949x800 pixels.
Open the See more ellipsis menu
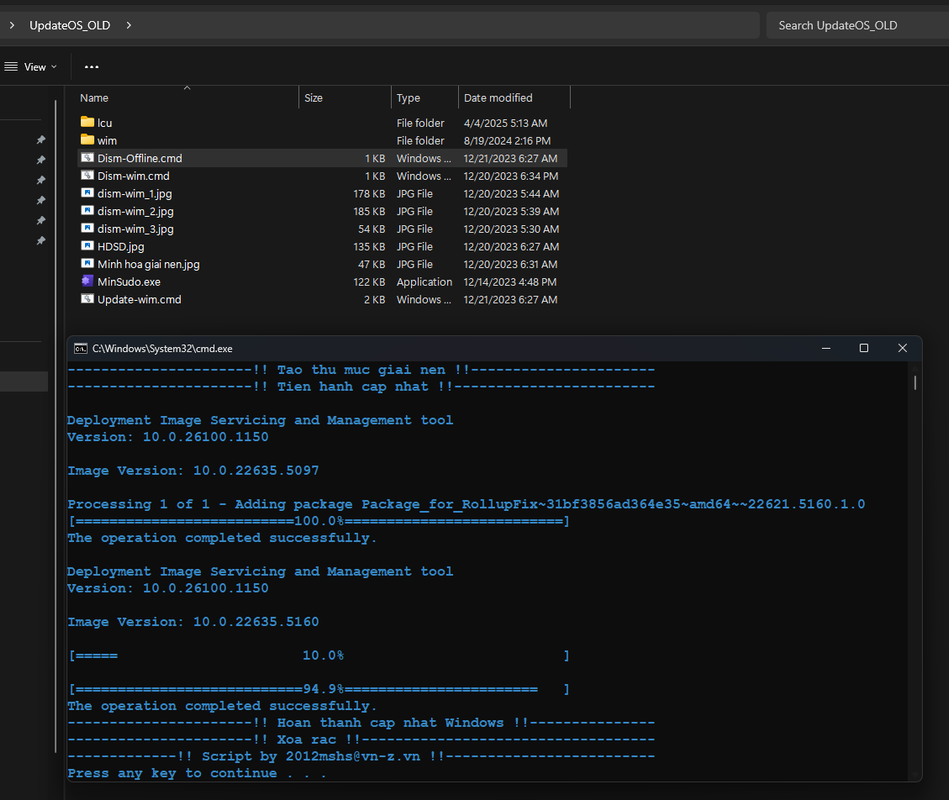91,67
